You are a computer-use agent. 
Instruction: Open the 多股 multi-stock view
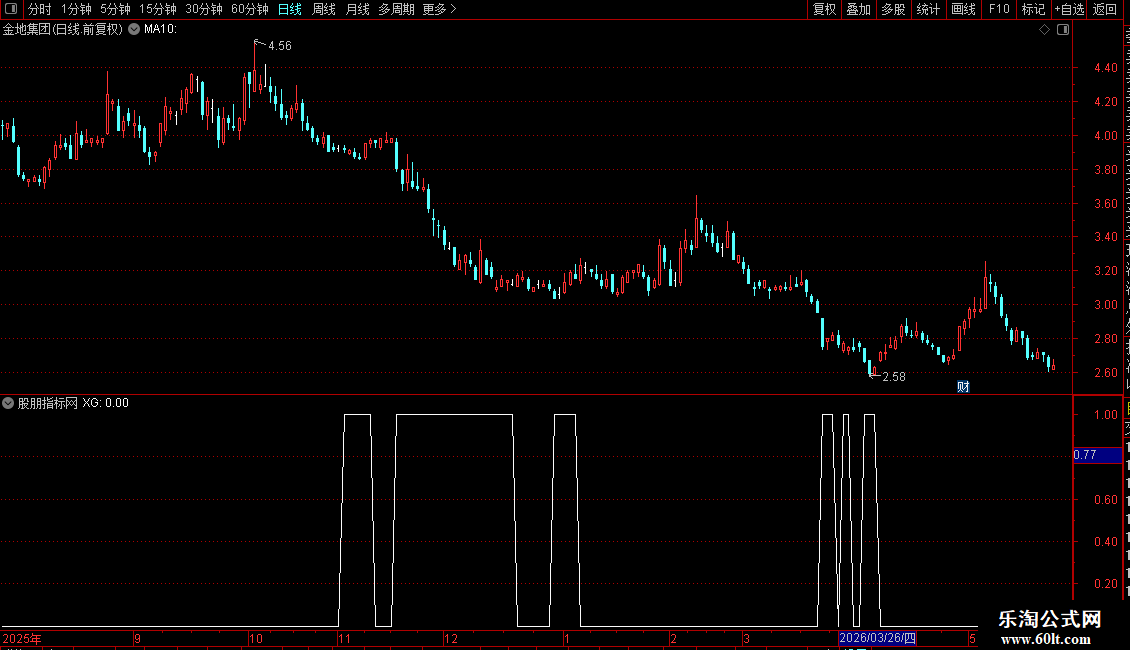[x=894, y=9]
